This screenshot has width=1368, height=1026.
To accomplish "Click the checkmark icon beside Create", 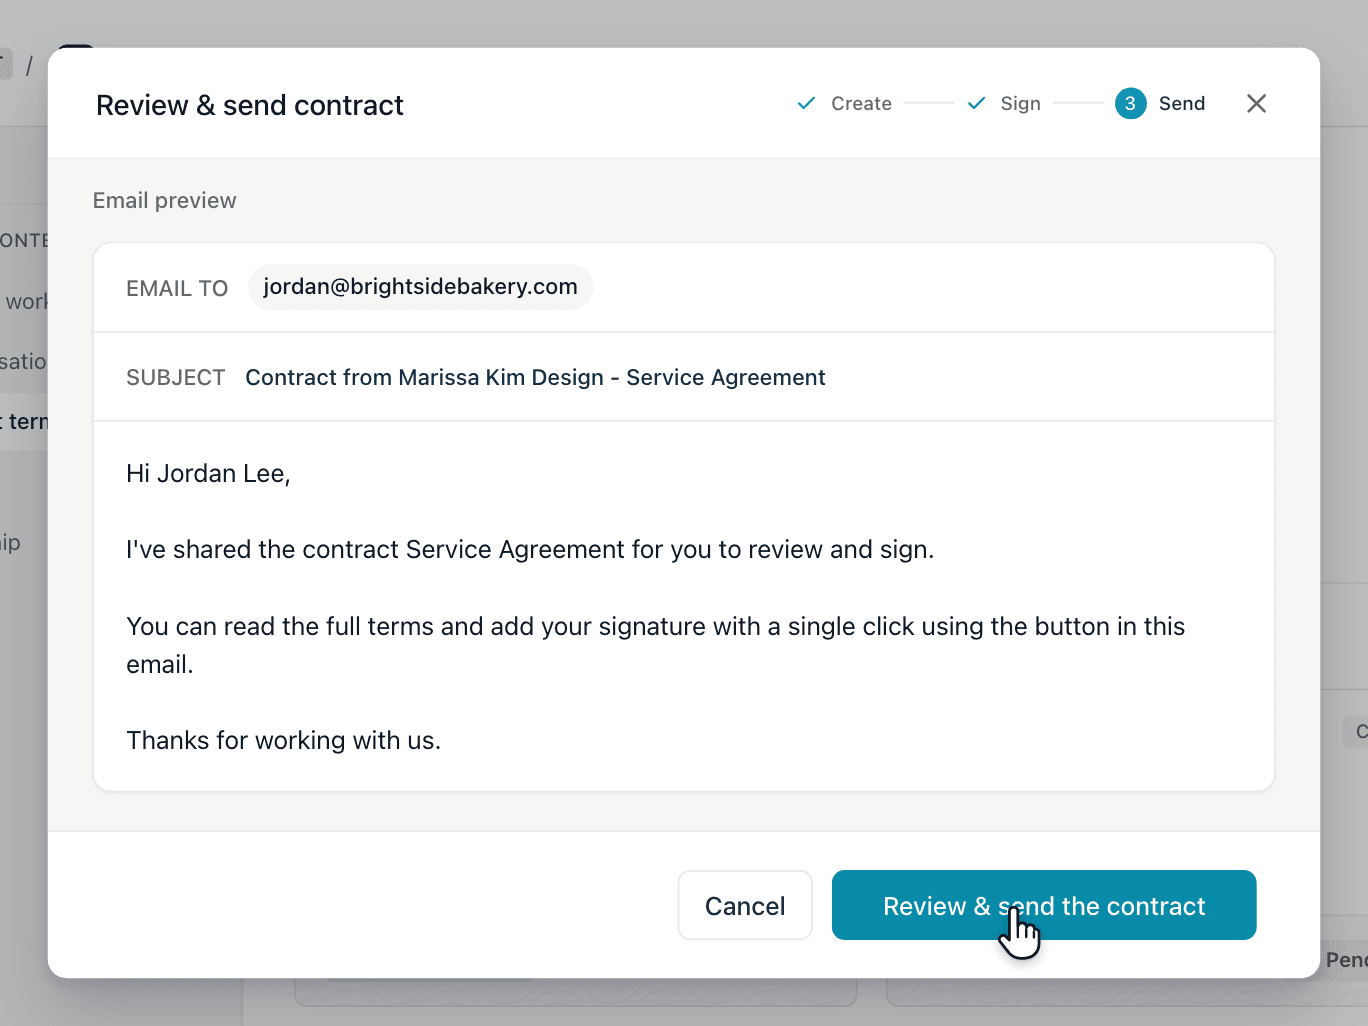I will [806, 103].
